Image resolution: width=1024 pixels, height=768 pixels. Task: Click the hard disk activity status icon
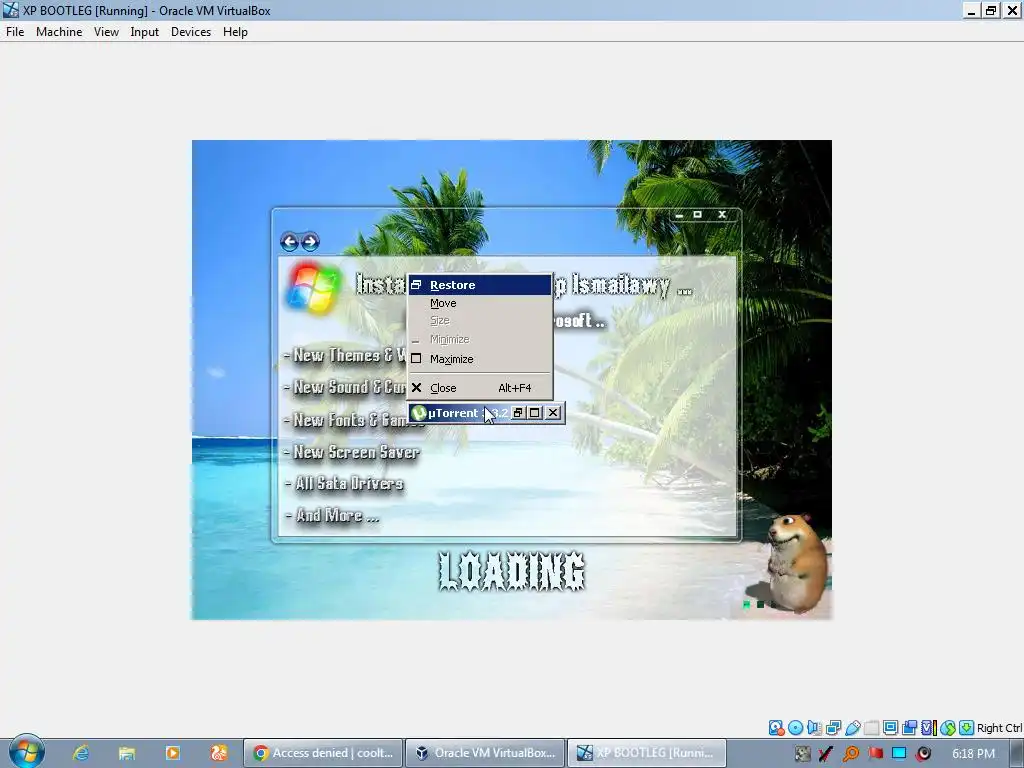[x=776, y=728]
